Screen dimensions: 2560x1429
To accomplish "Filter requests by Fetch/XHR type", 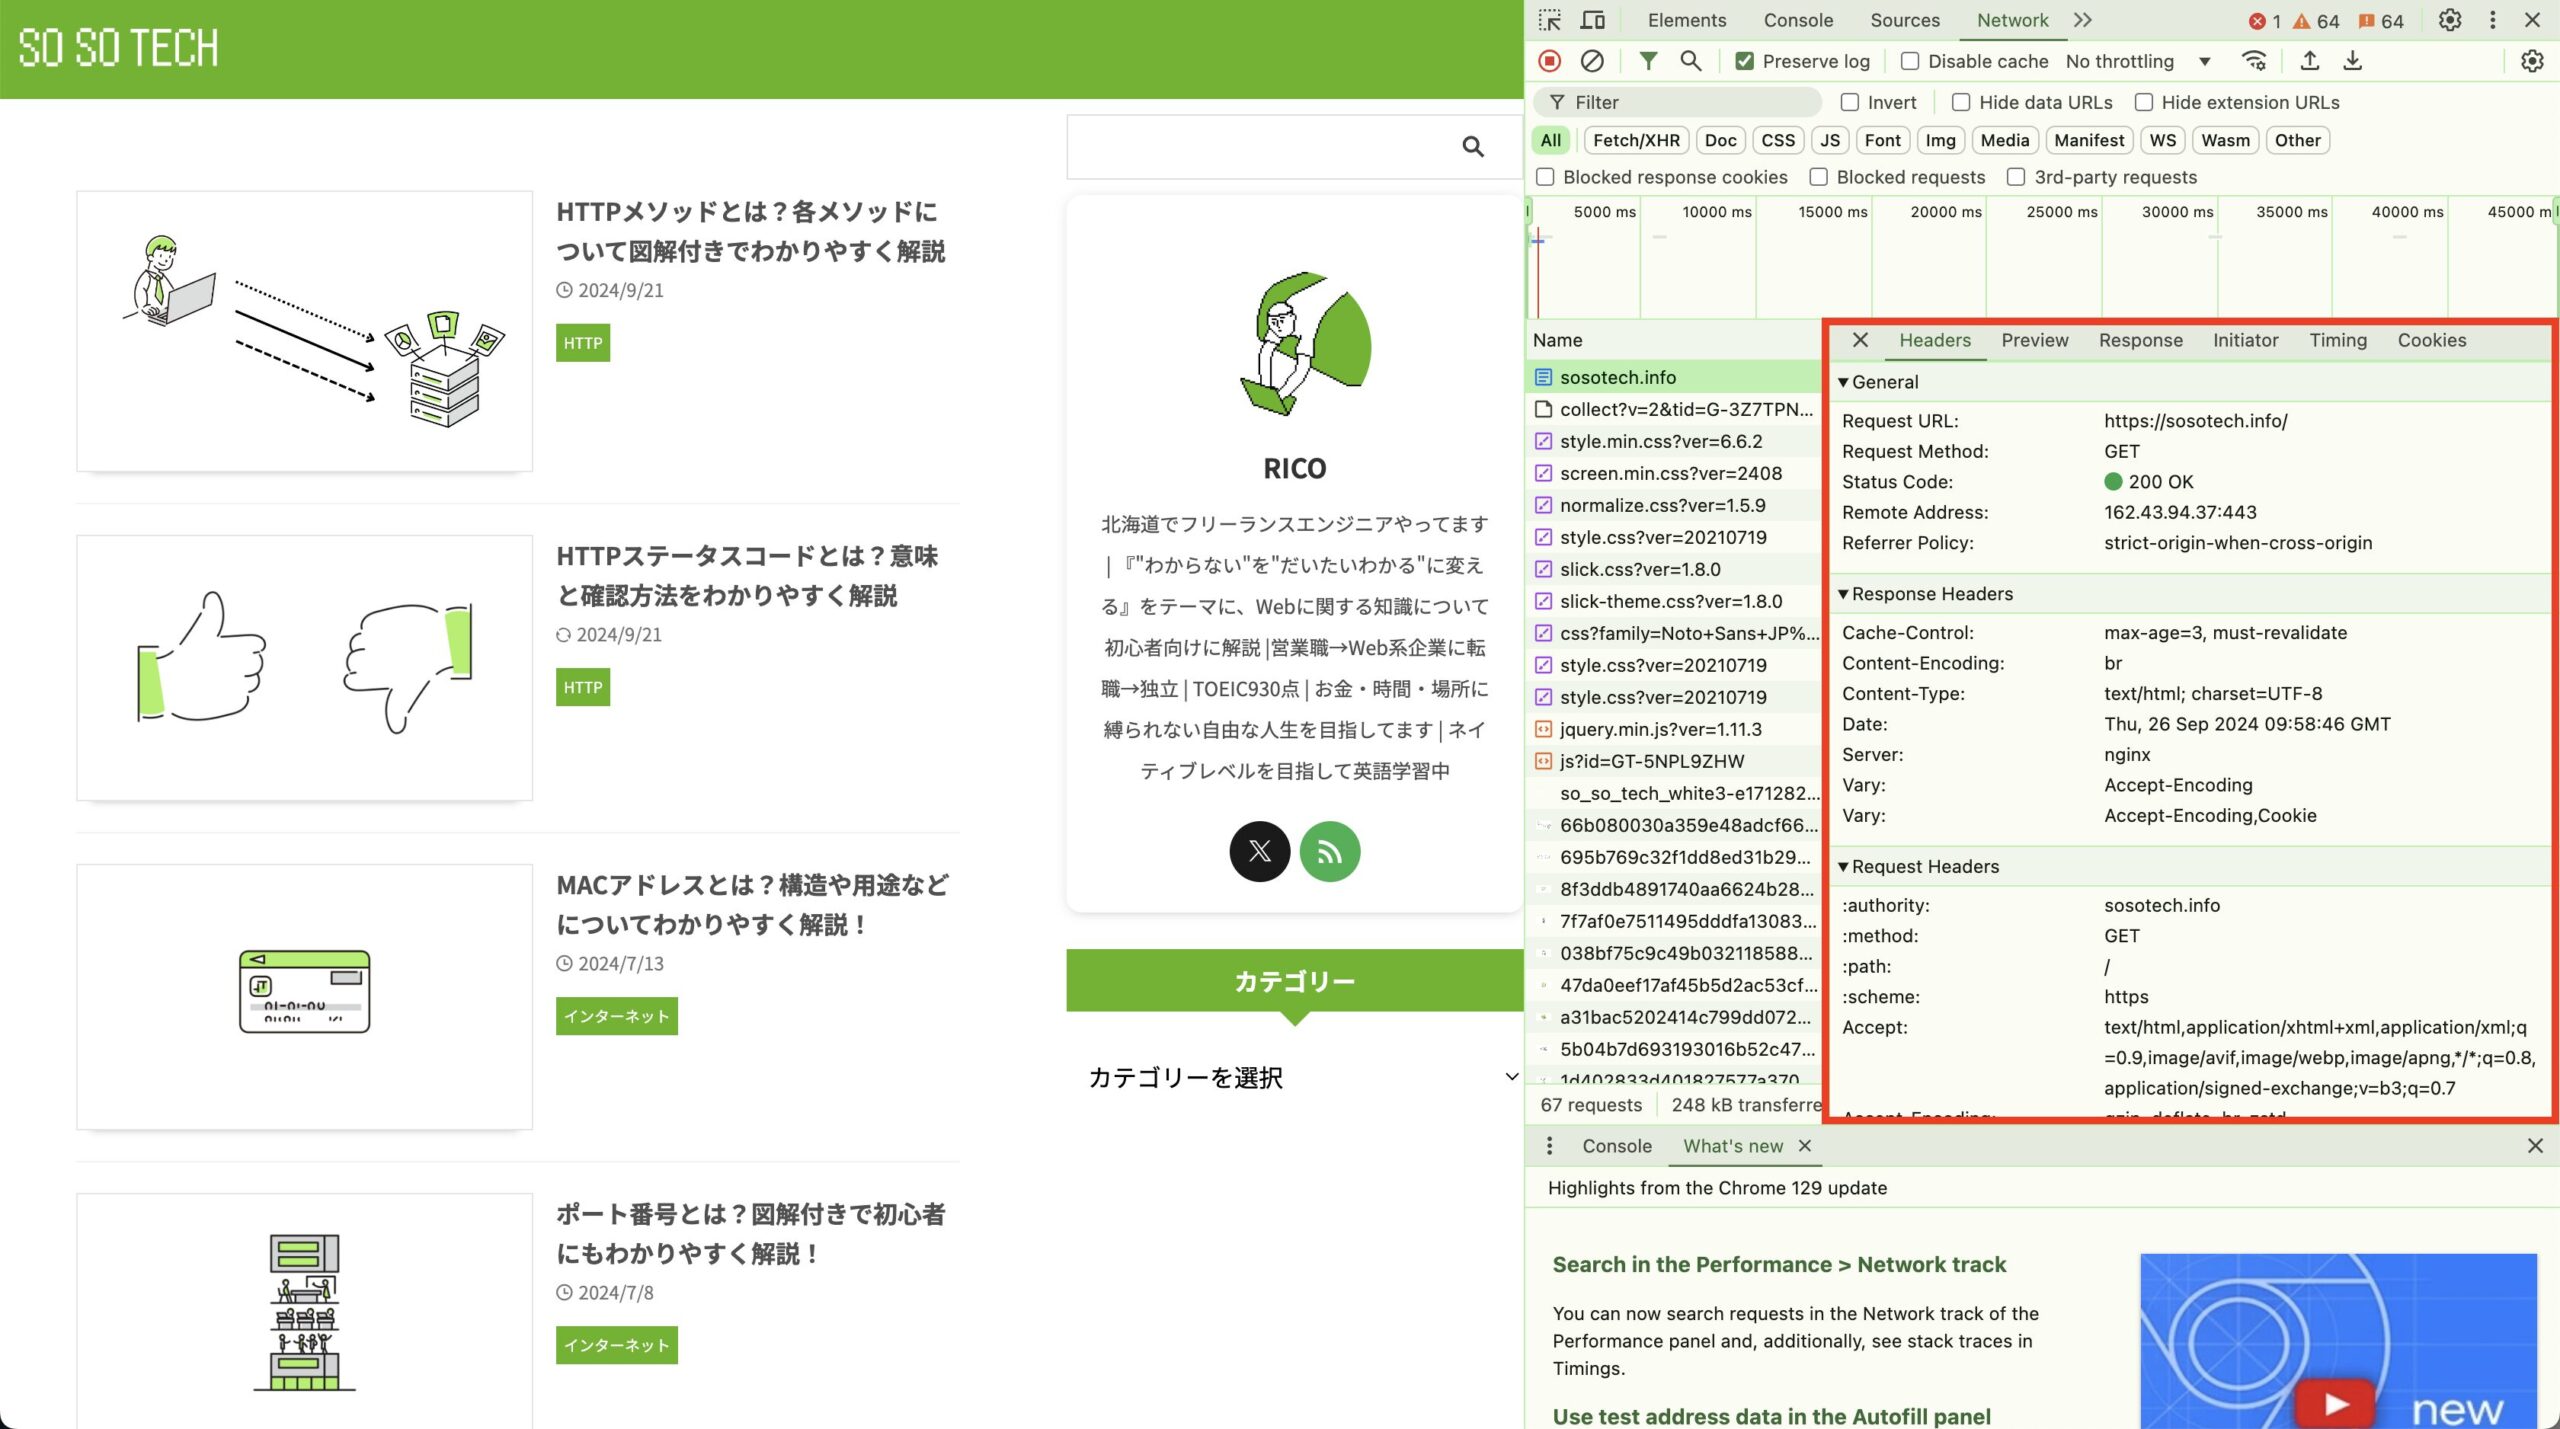I will (1636, 140).
